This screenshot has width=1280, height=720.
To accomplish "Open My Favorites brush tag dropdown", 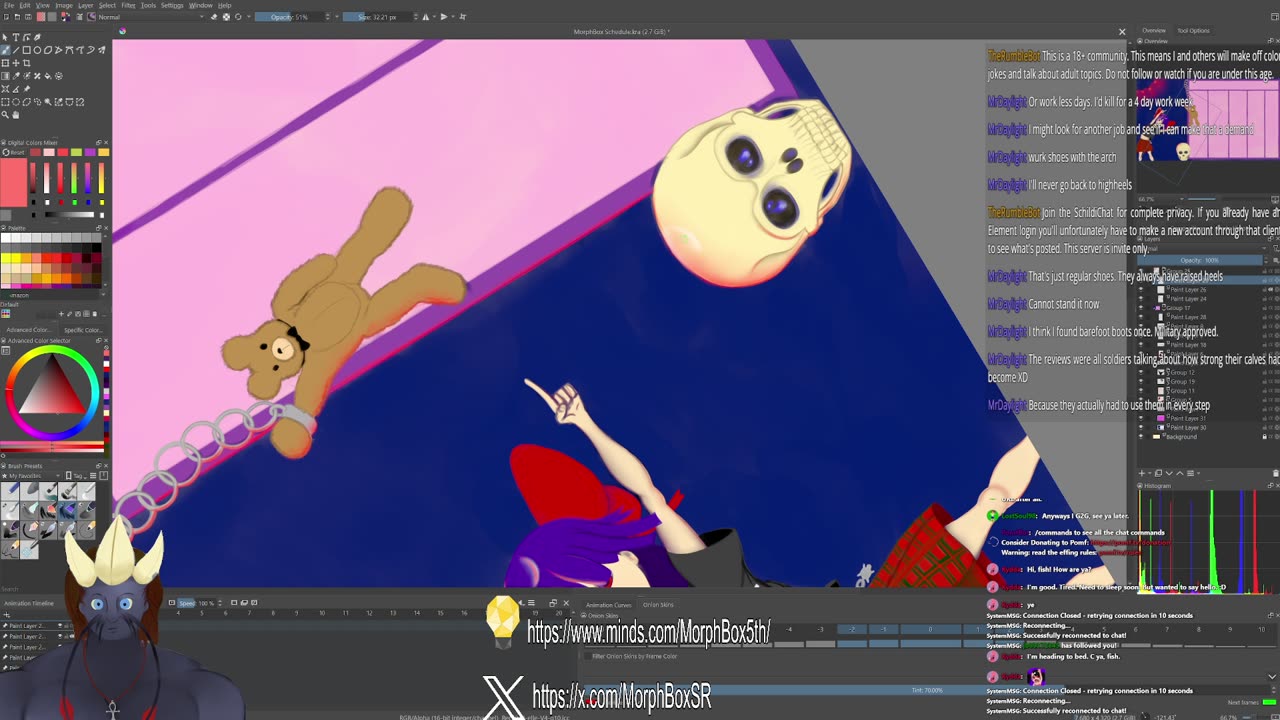I will pos(31,476).
